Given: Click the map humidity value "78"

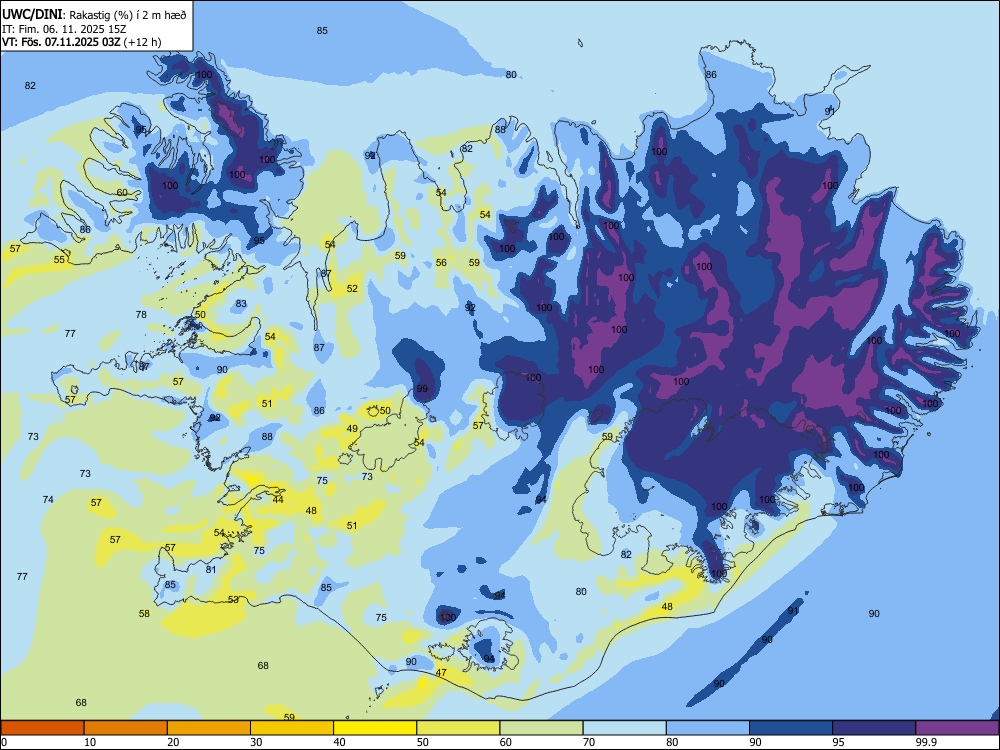Looking at the screenshot, I should [x=141, y=314].
